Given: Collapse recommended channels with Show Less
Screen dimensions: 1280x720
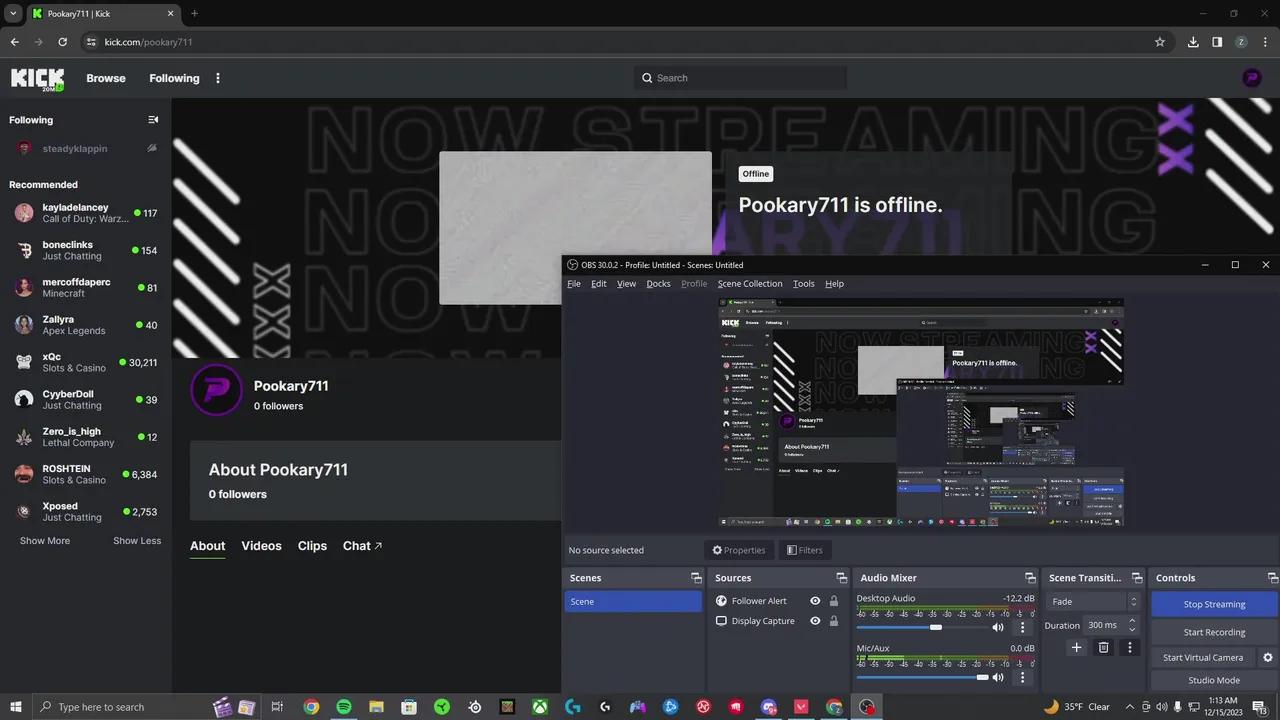Looking at the screenshot, I should [137, 541].
